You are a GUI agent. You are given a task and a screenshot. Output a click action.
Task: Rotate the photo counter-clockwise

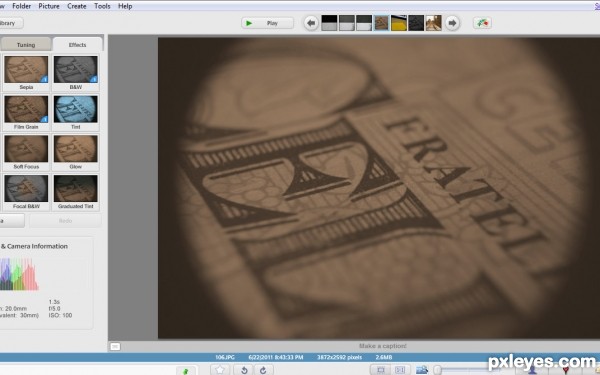tap(244, 370)
